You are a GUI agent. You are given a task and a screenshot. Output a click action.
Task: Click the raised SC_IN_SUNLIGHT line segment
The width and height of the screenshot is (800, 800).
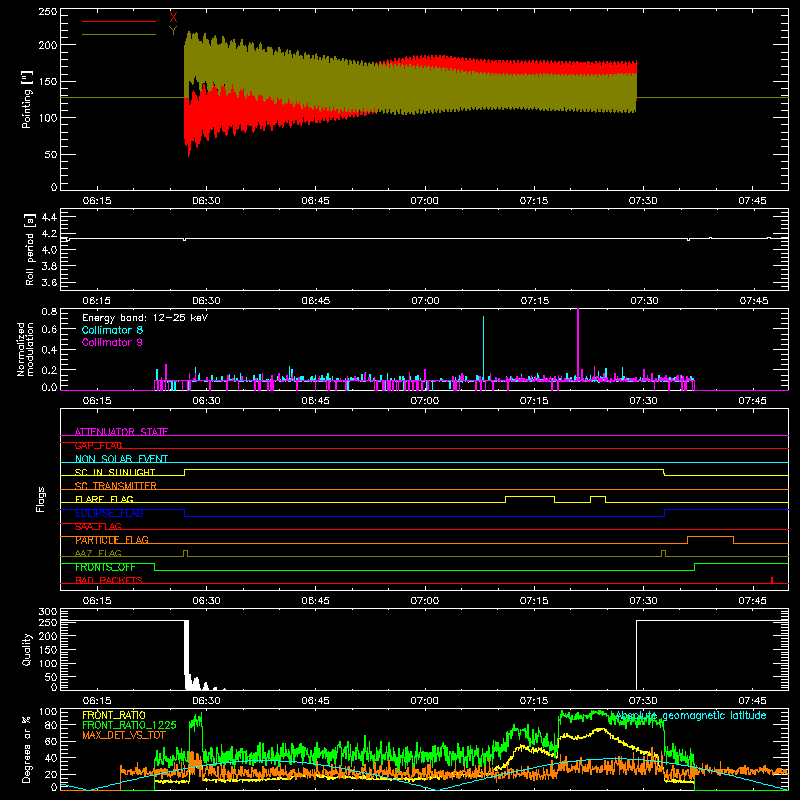point(424,469)
